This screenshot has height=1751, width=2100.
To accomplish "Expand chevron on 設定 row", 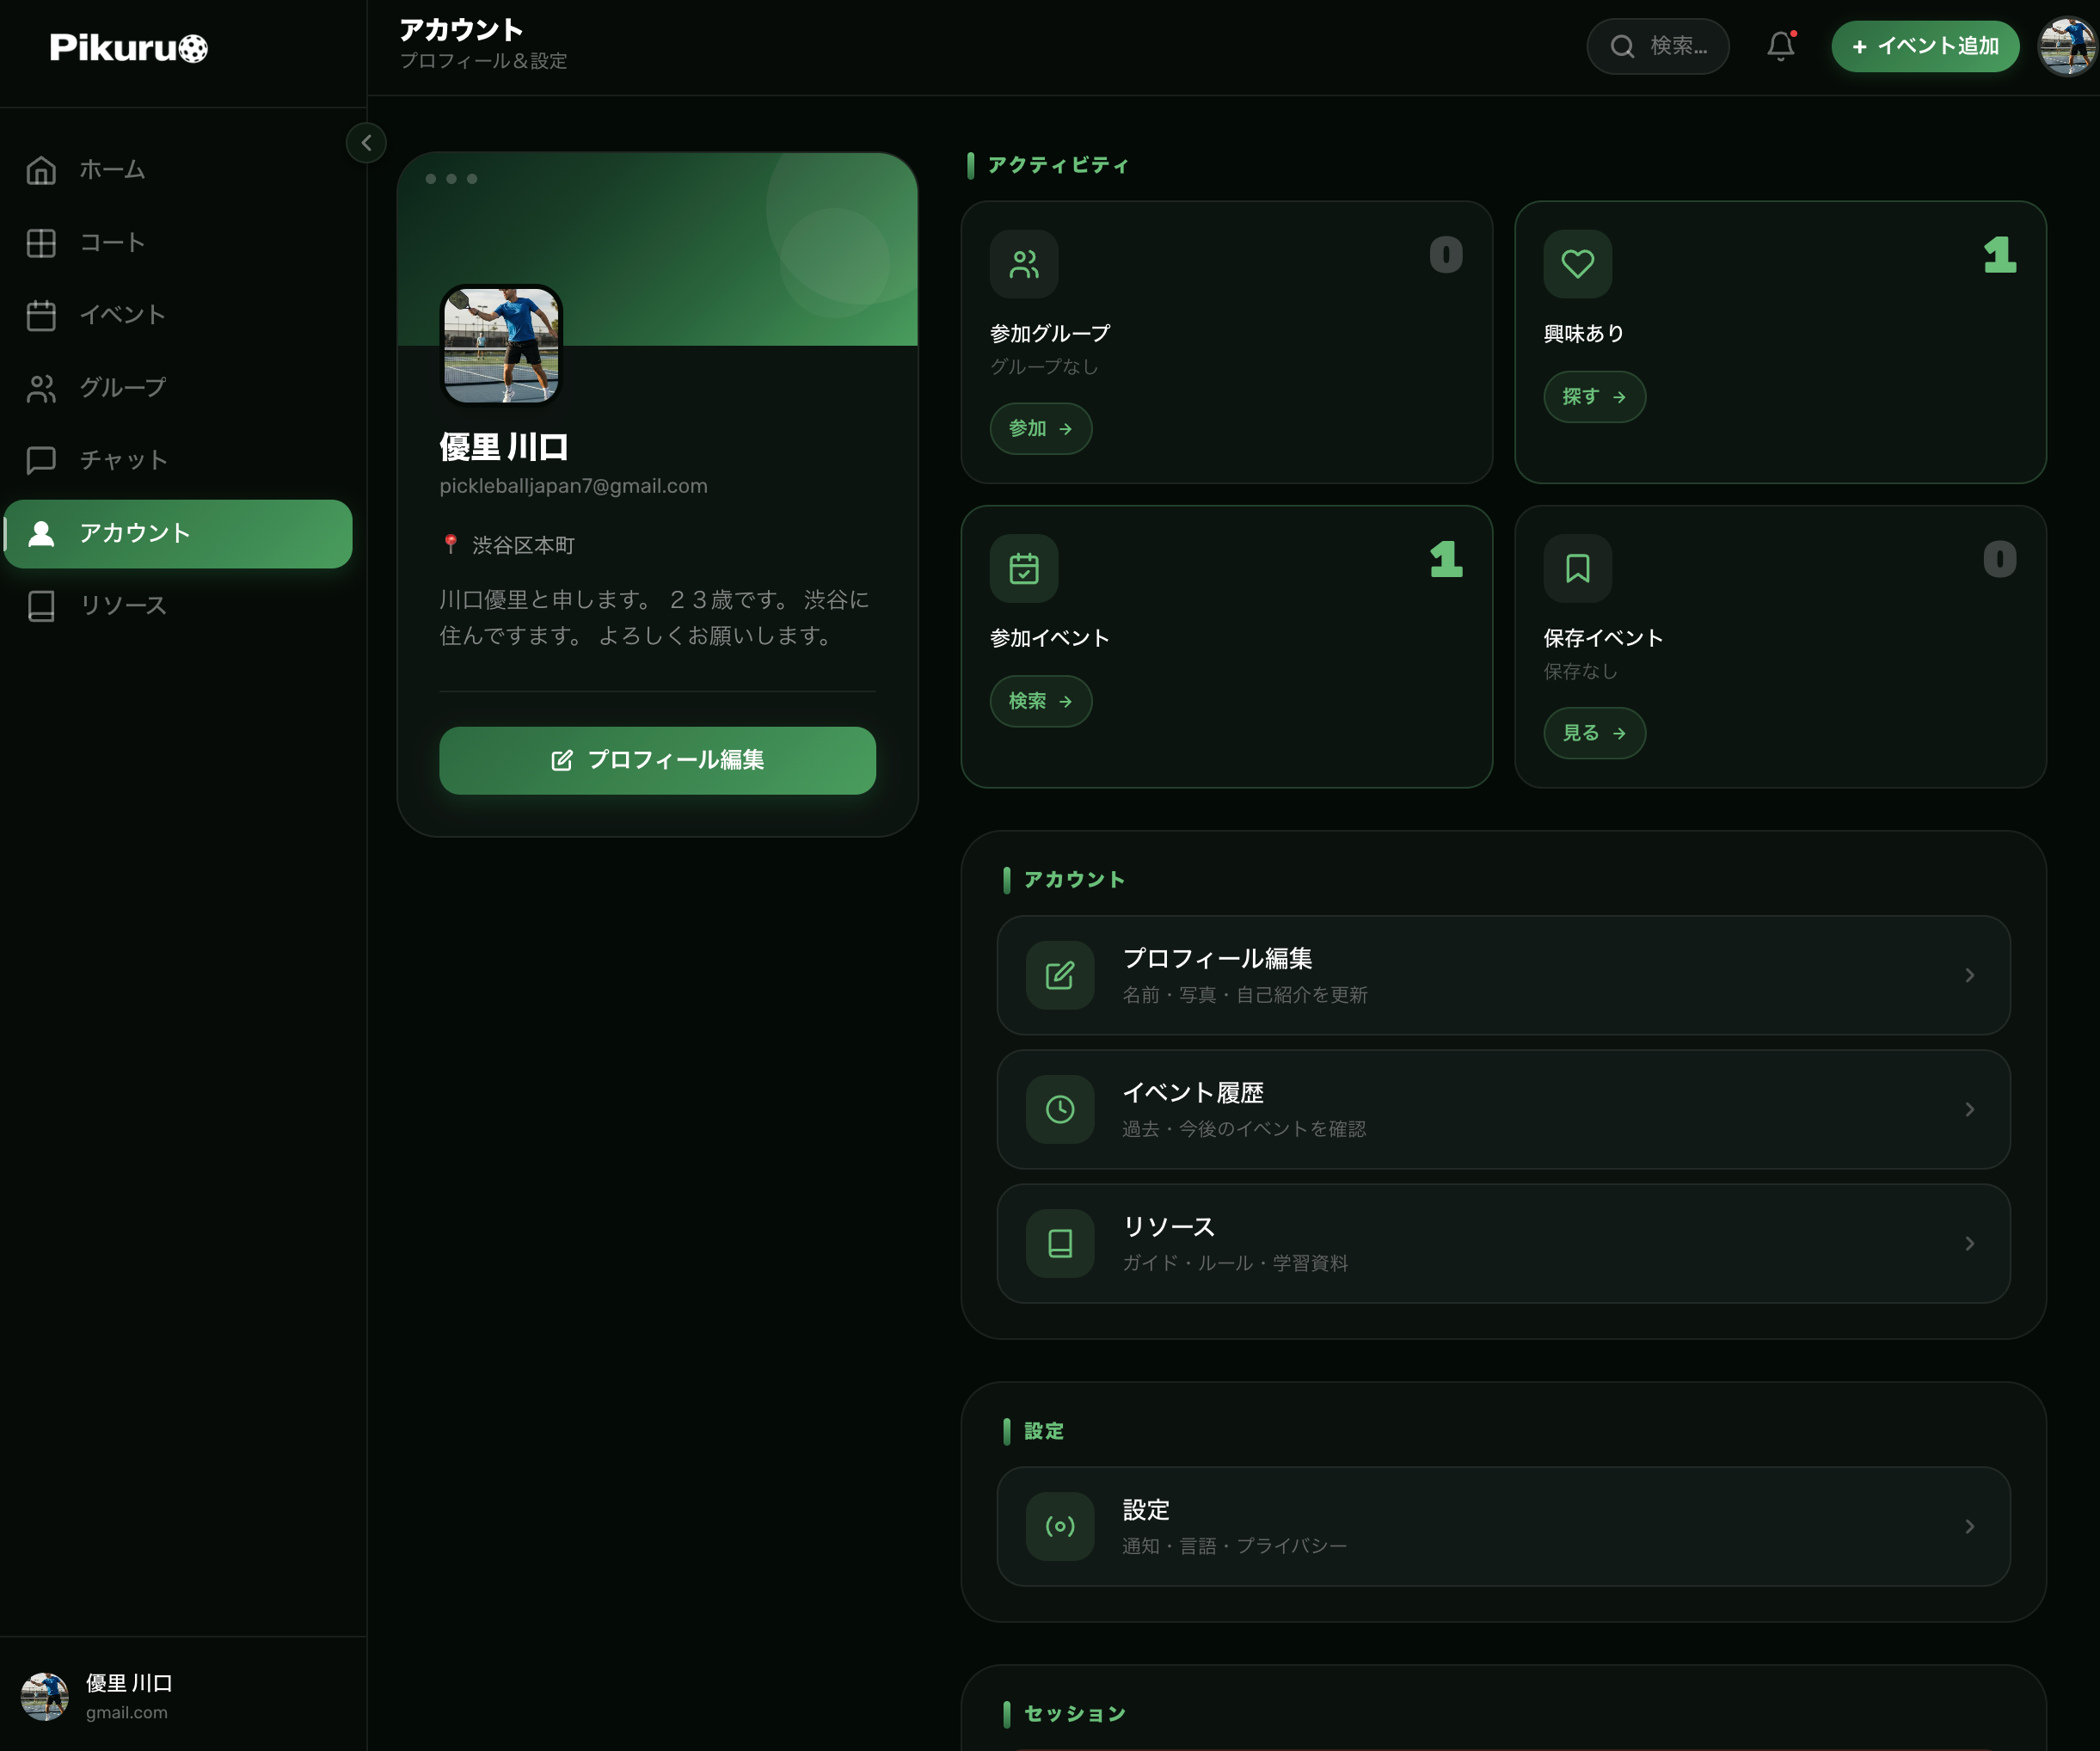I will coord(1969,1526).
